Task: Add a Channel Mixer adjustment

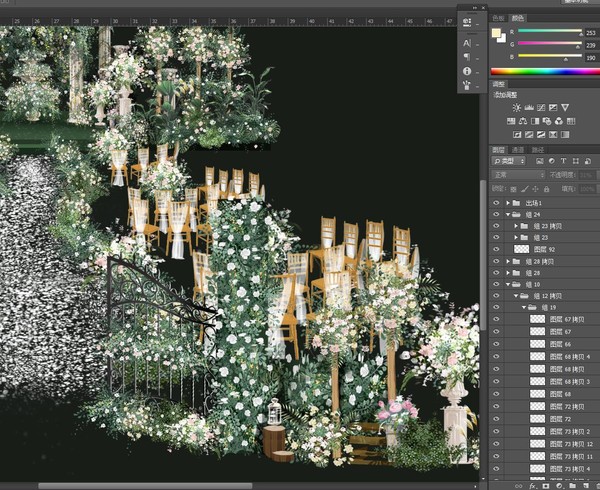Action: (559, 121)
